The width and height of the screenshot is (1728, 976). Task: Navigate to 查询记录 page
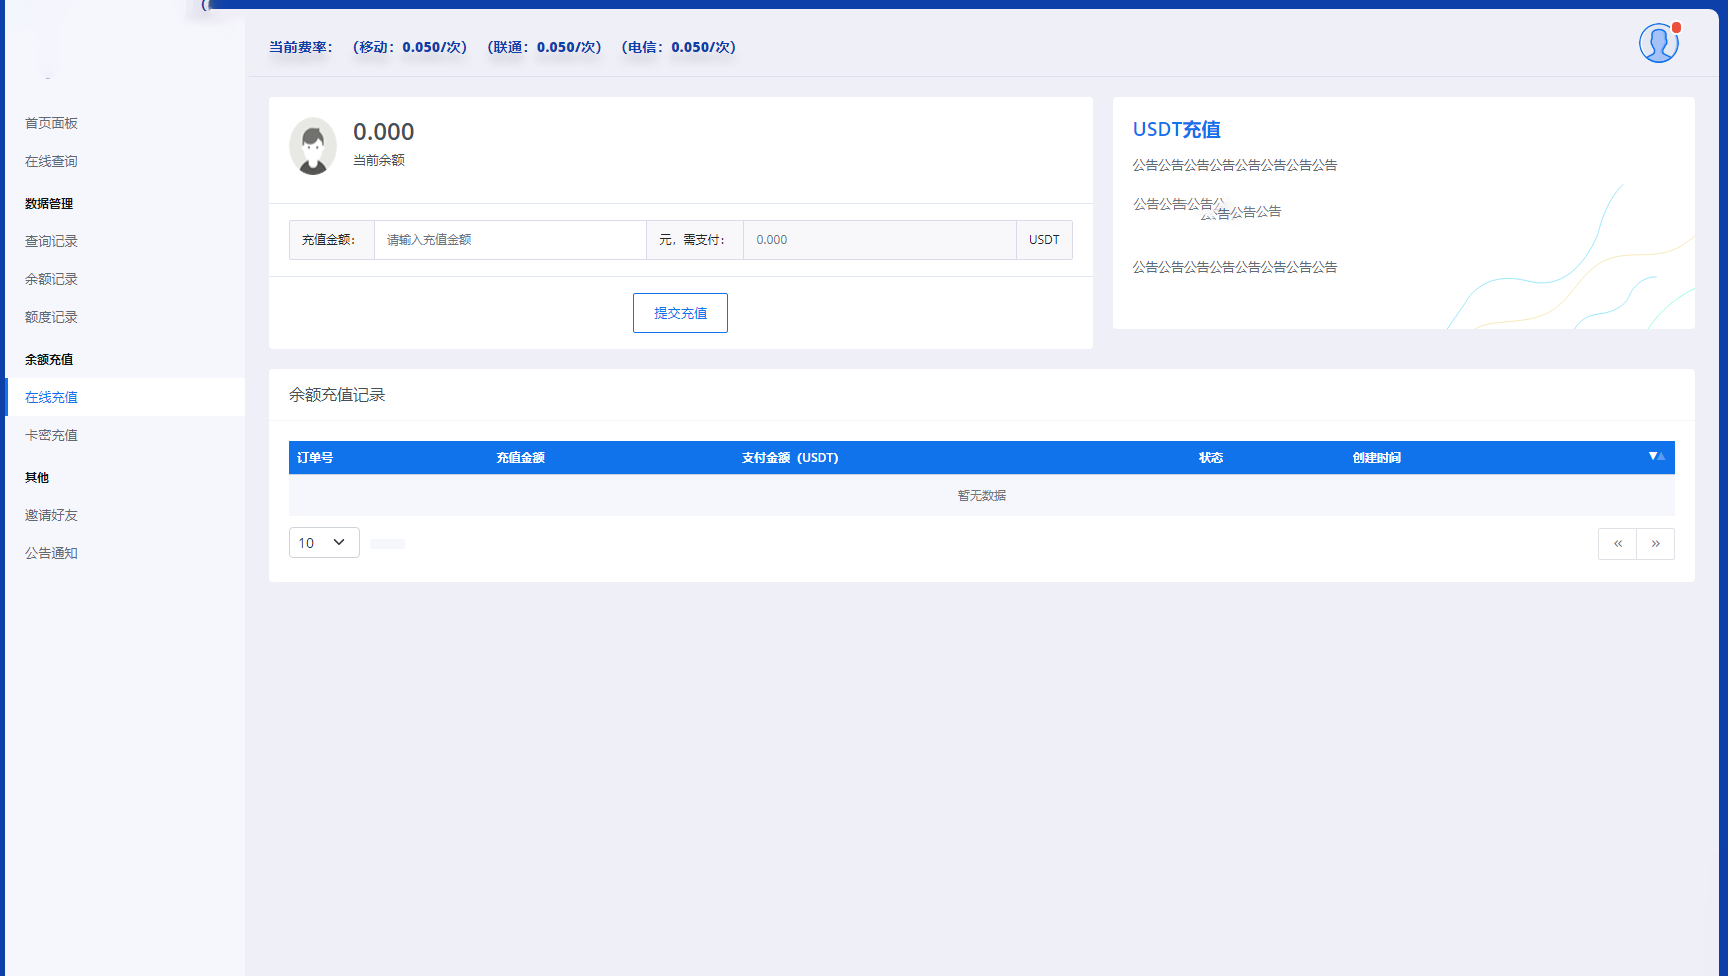coord(51,241)
